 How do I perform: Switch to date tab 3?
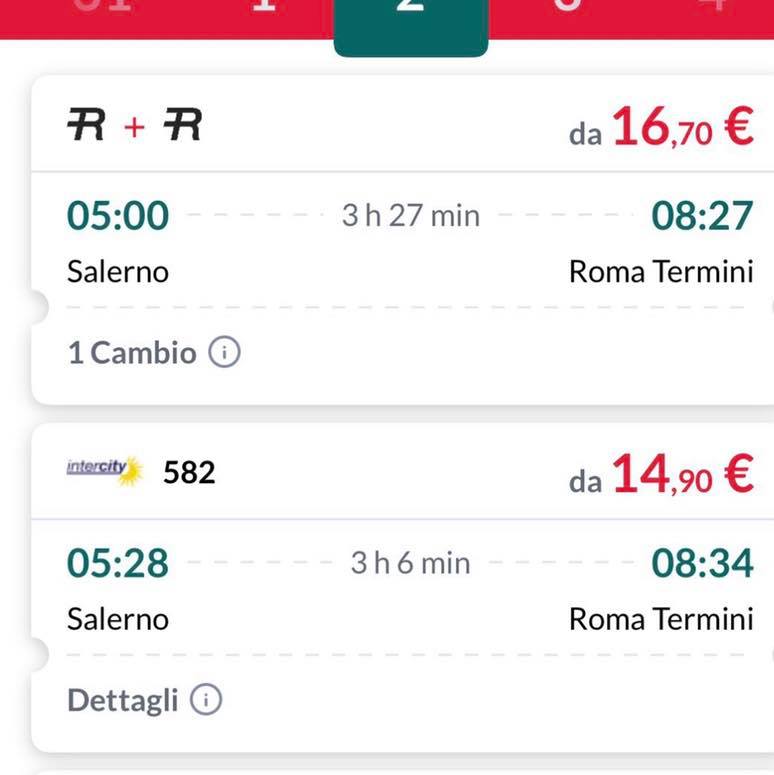point(566,10)
